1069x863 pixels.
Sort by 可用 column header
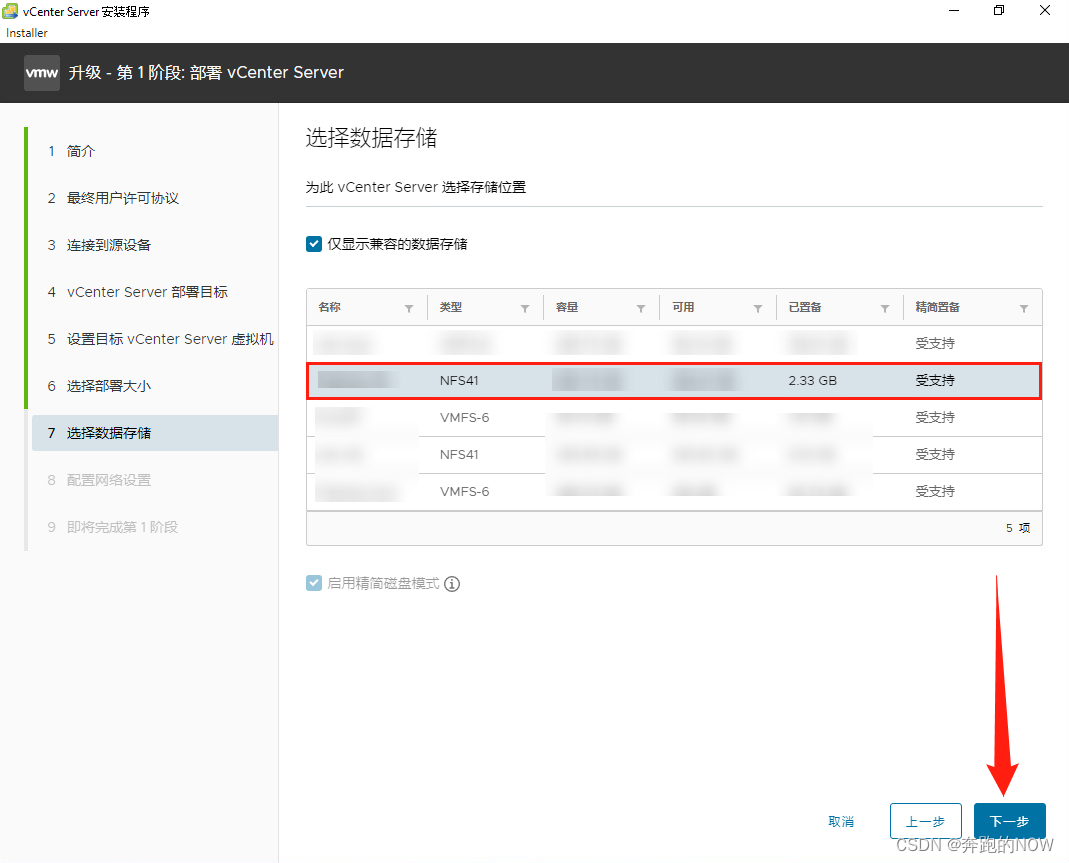[x=683, y=307]
